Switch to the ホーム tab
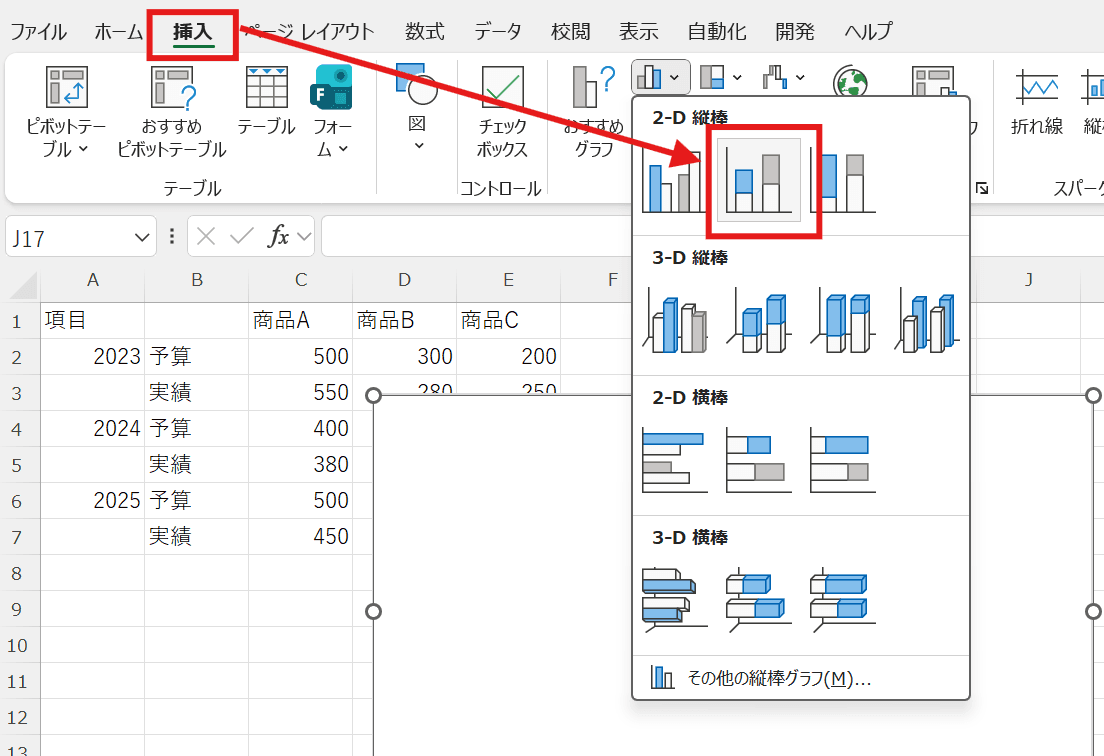The image size is (1104, 756). coord(119,32)
